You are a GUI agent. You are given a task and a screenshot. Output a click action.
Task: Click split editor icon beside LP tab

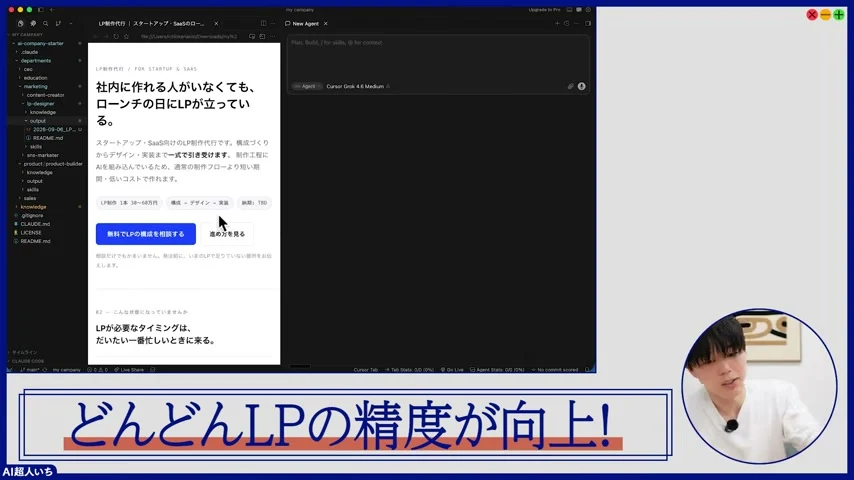click(264, 23)
